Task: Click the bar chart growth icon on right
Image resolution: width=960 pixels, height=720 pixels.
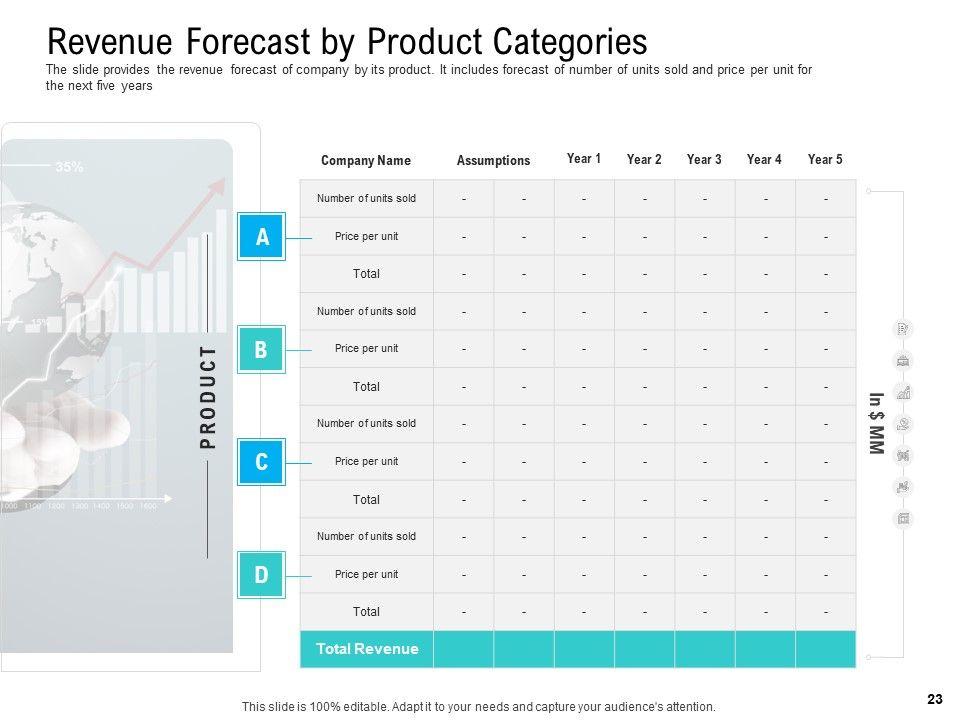Action: point(903,392)
